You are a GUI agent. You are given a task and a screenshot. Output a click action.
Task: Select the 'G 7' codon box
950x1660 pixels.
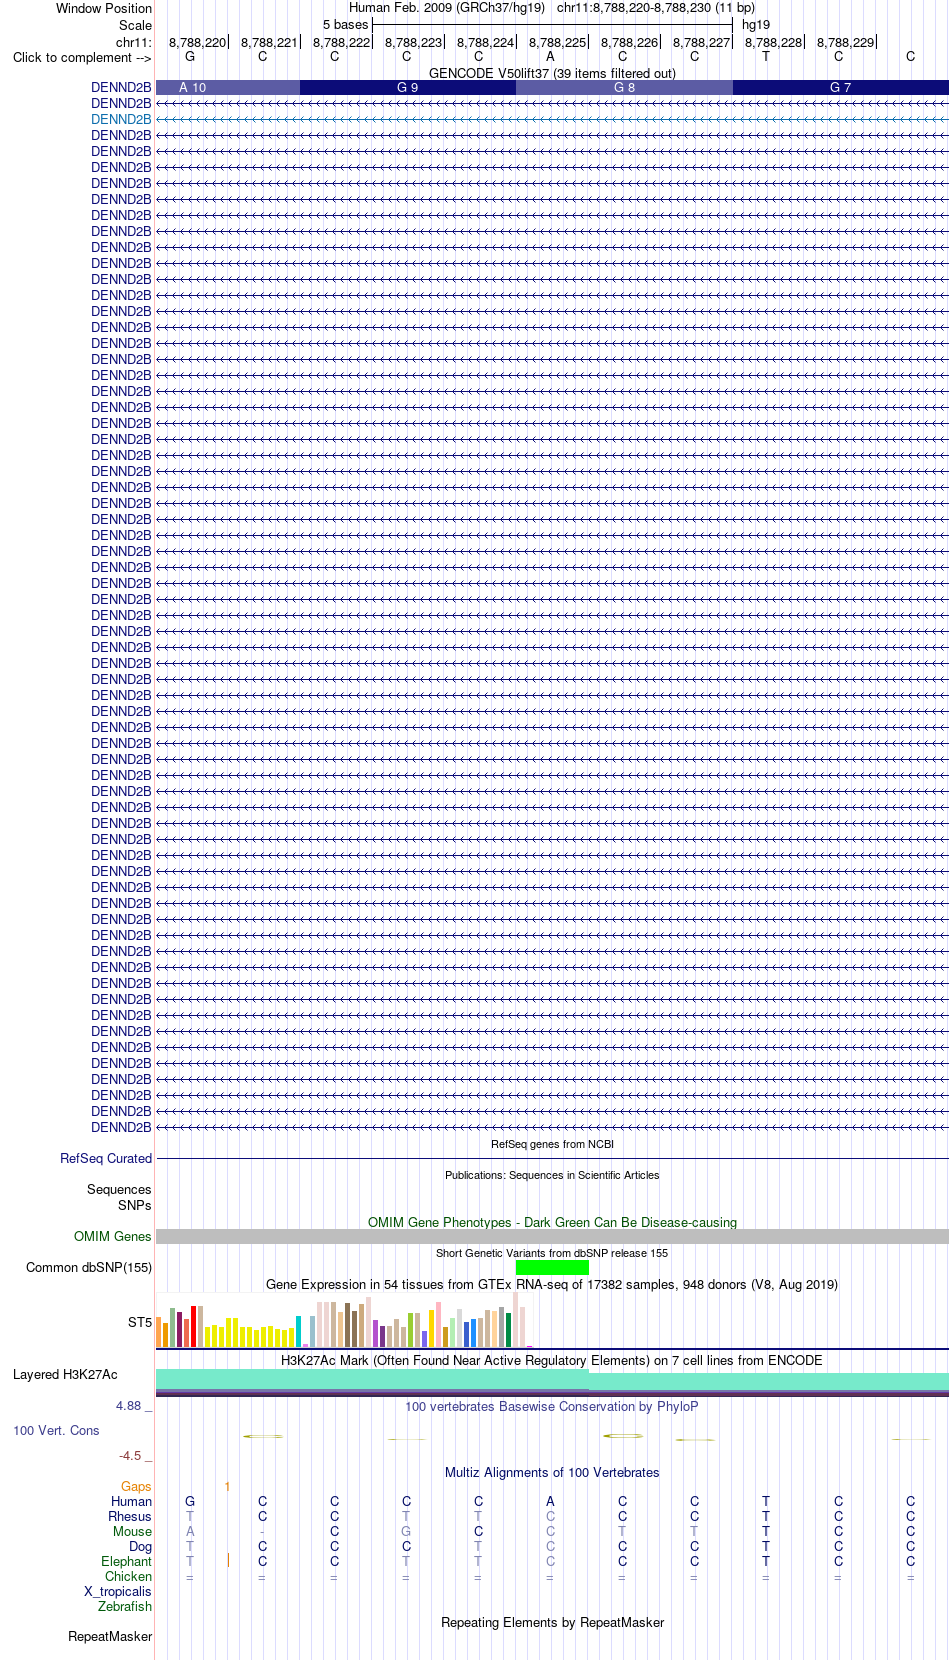tap(841, 88)
